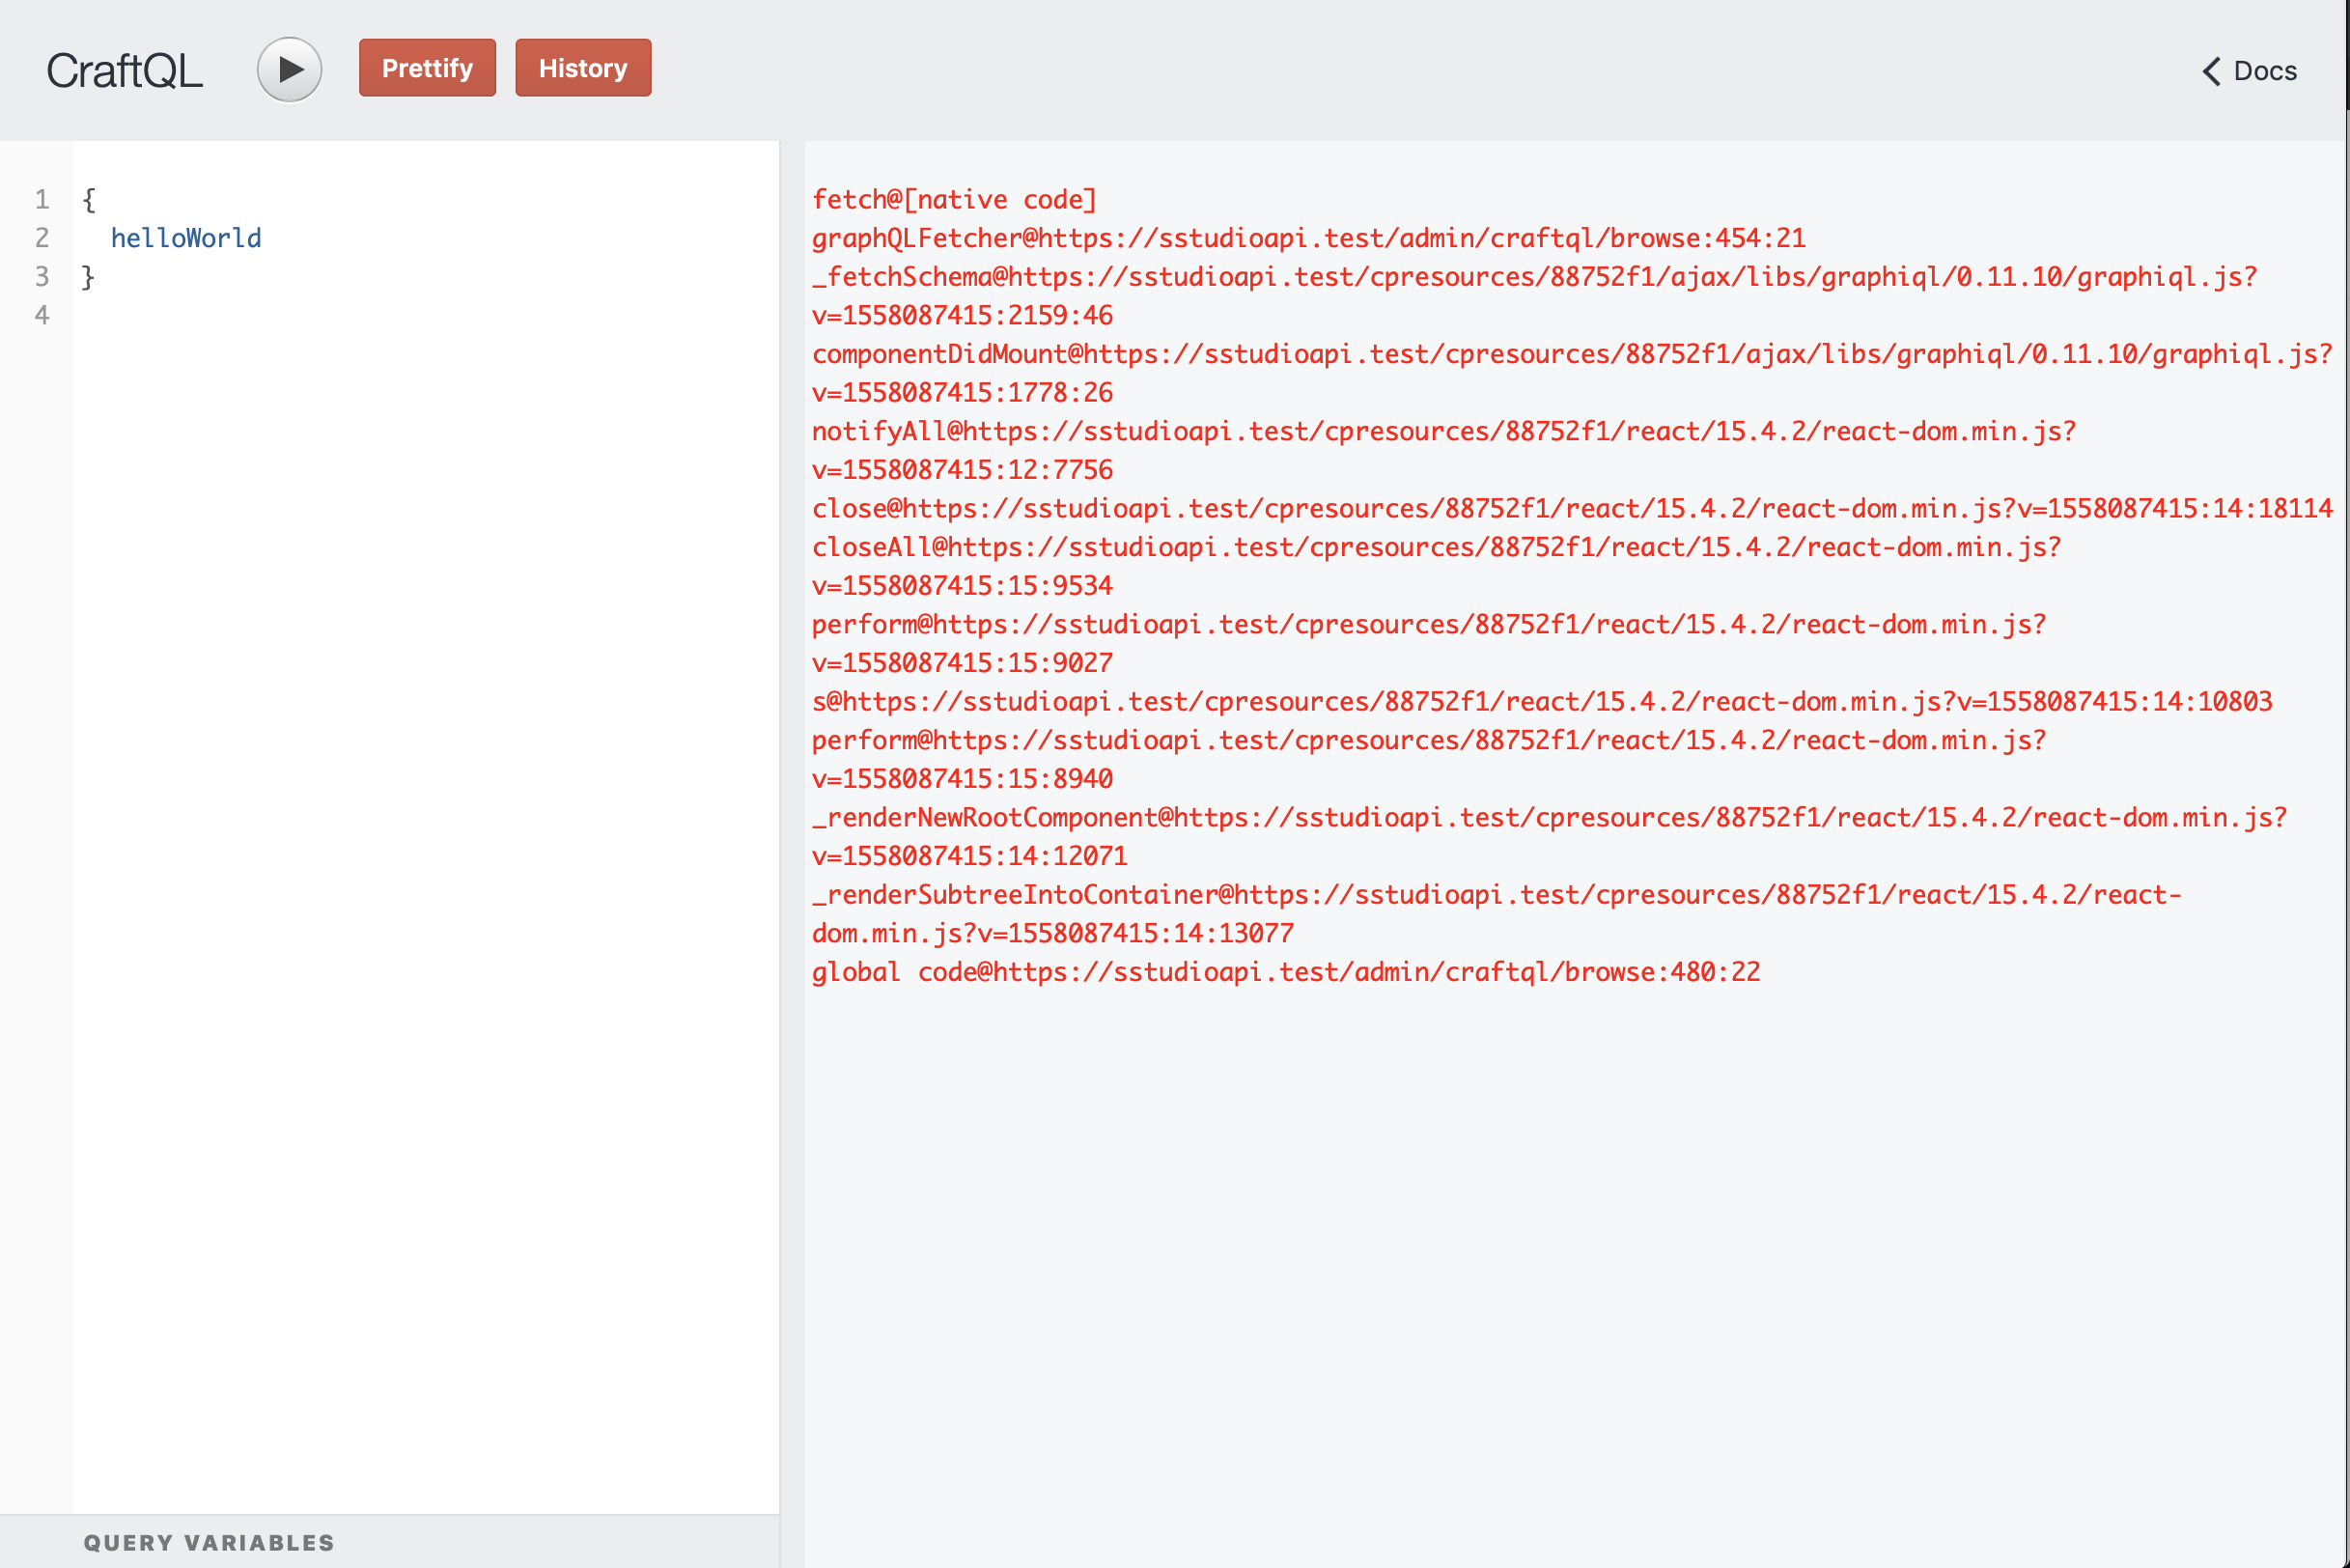This screenshot has width=2350, height=1568.
Task: Click the back chevron in the top-right corner
Action: 2210,71
